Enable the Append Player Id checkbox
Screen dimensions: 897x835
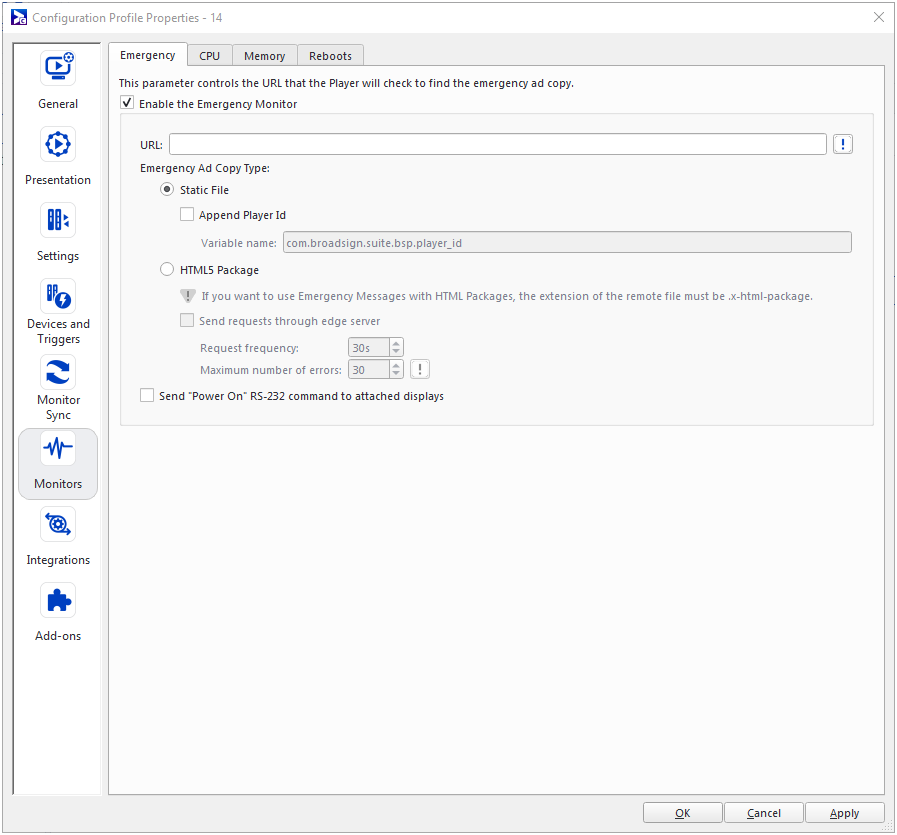click(187, 215)
